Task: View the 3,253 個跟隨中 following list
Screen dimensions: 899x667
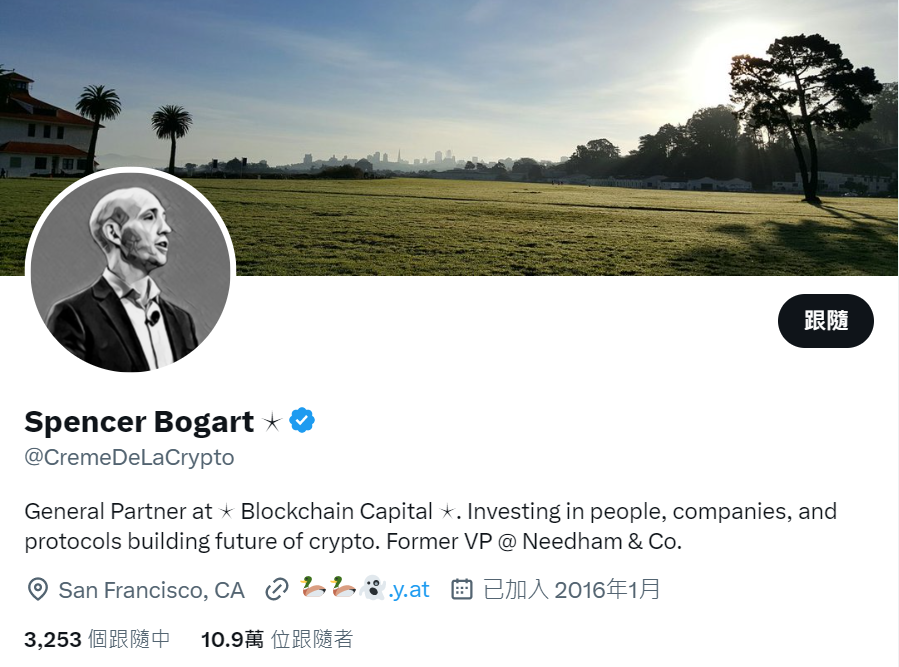Action: coord(97,639)
